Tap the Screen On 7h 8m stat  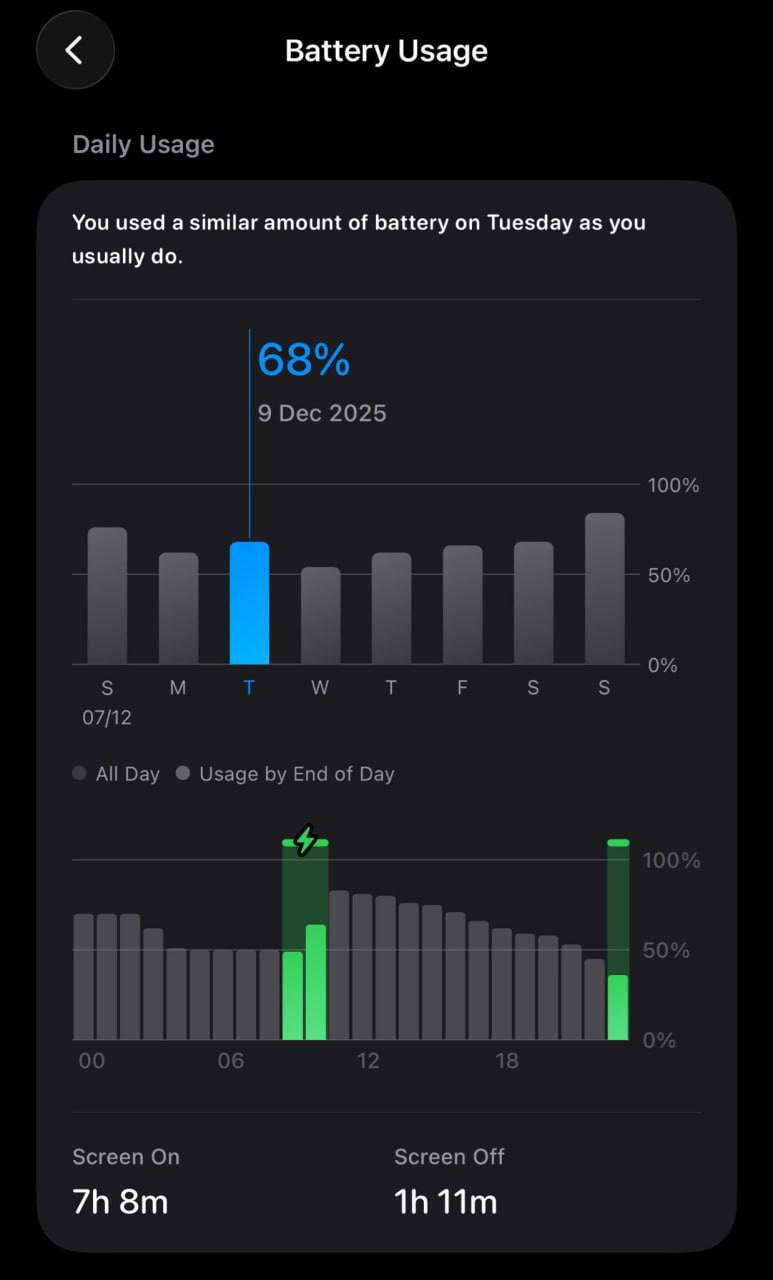pyautogui.click(x=120, y=1200)
